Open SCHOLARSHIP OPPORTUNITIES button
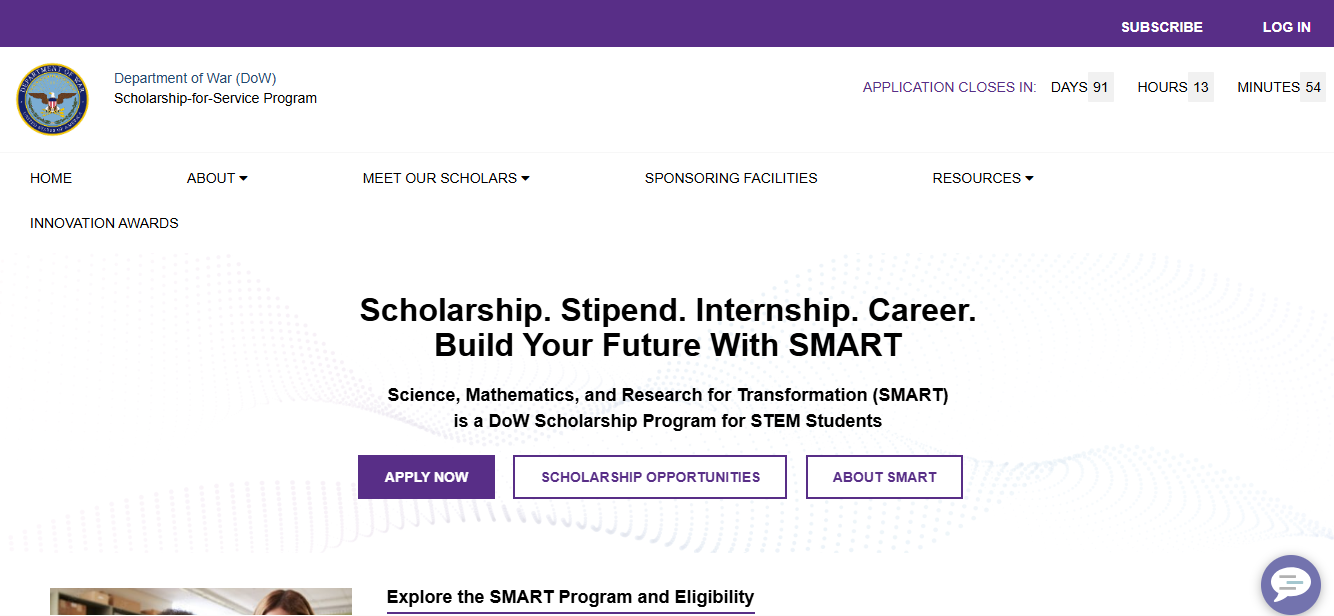 tap(650, 477)
